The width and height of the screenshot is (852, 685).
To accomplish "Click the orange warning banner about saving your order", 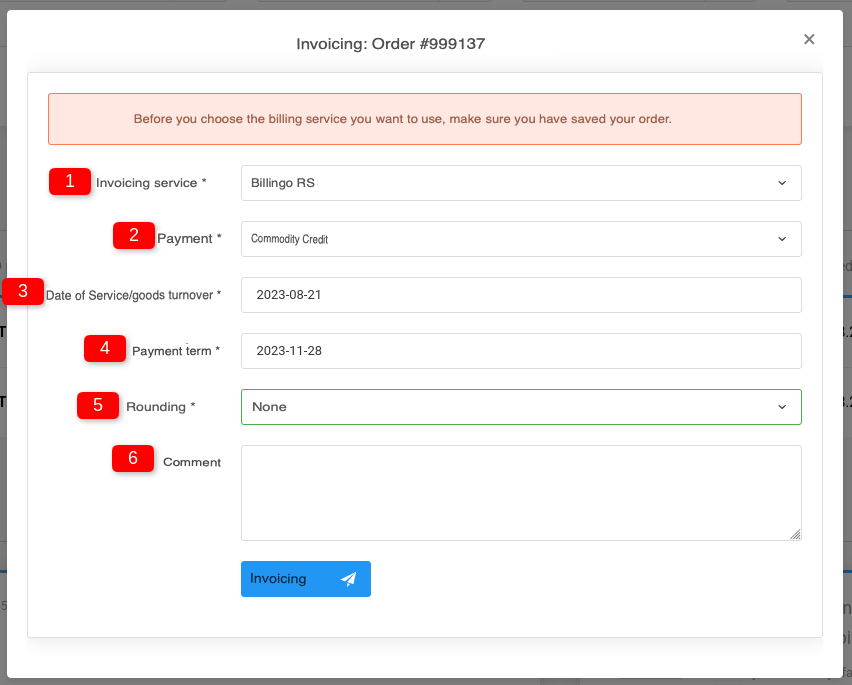I will click(x=425, y=118).
